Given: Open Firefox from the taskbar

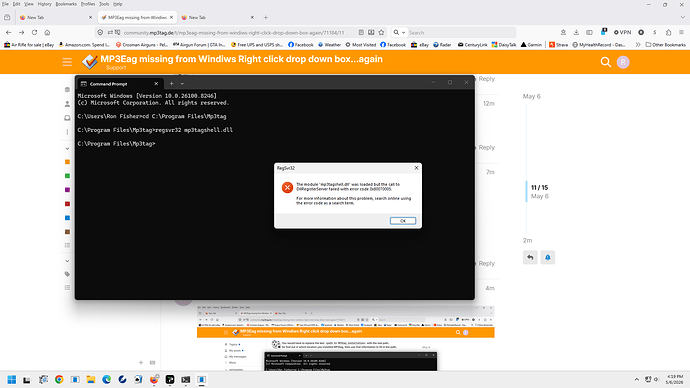Looking at the screenshot, I should pos(154,380).
